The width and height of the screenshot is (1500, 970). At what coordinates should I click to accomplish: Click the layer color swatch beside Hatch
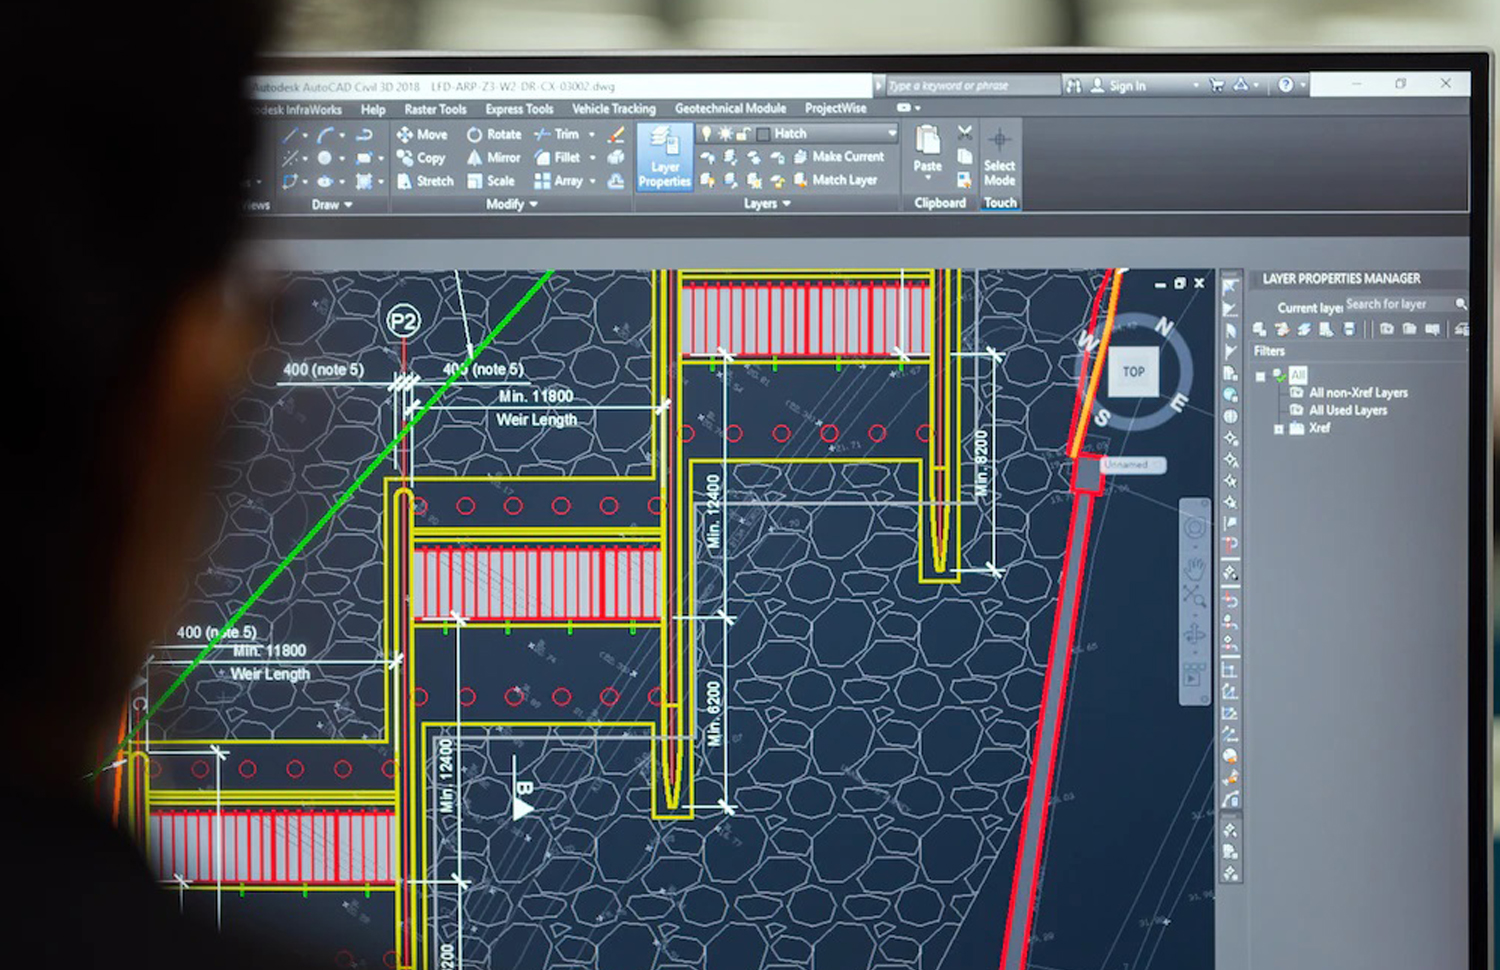coord(763,133)
